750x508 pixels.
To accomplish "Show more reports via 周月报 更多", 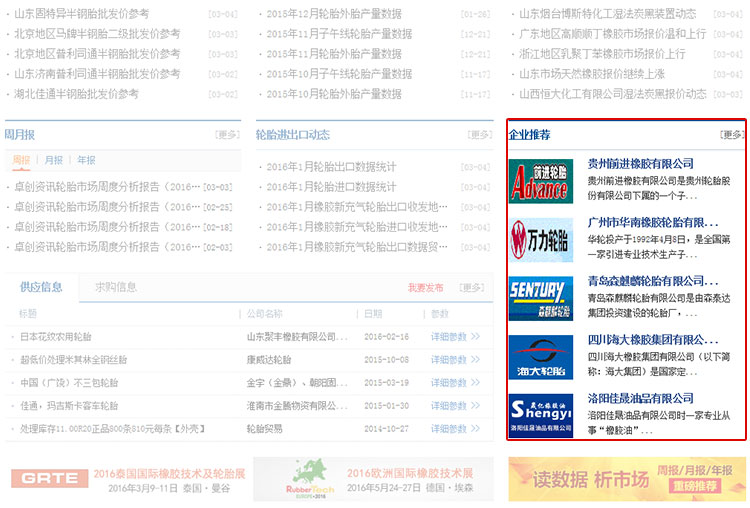I will pyautogui.click(x=227, y=135).
